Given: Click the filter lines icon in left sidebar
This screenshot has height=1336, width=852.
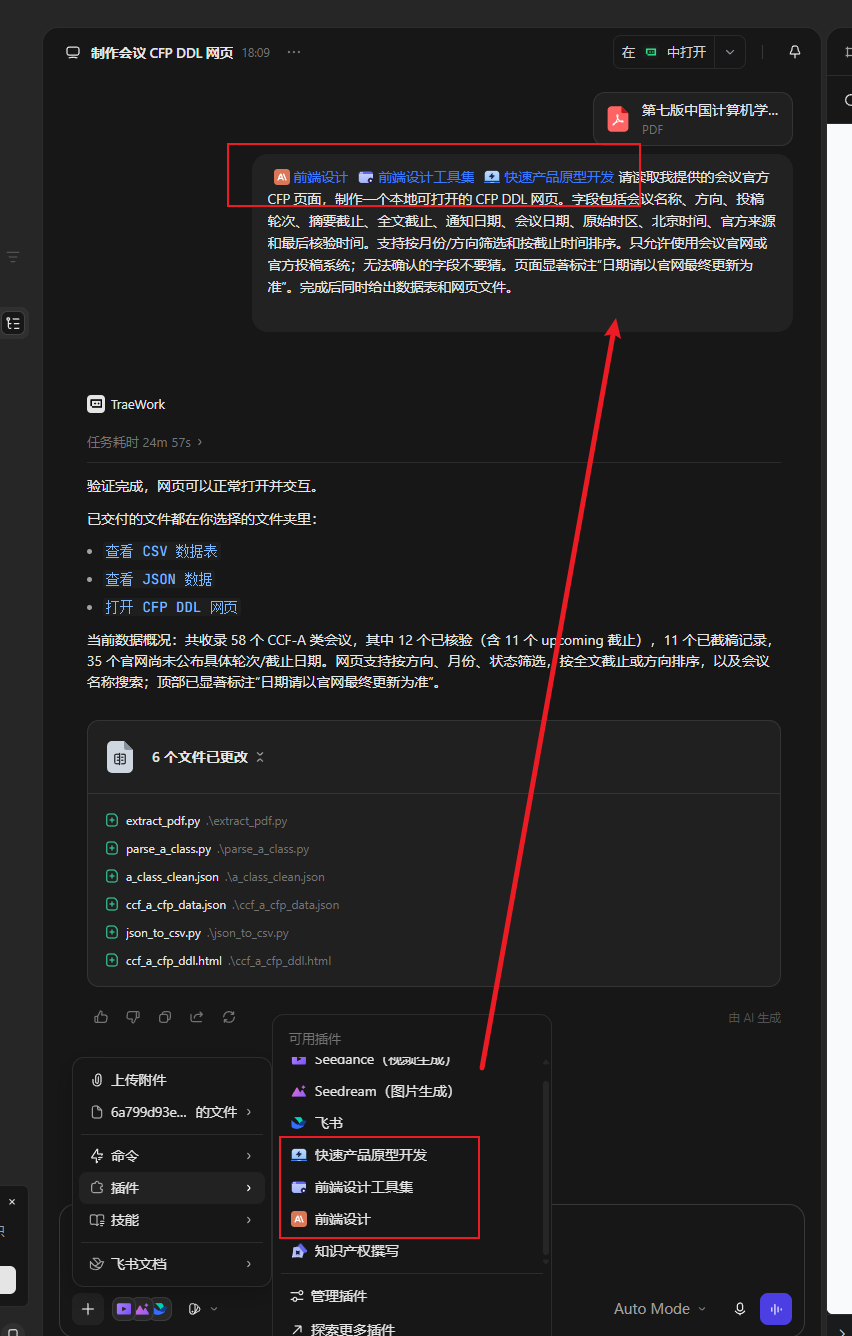Looking at the screenshot, I should point(13,257).
